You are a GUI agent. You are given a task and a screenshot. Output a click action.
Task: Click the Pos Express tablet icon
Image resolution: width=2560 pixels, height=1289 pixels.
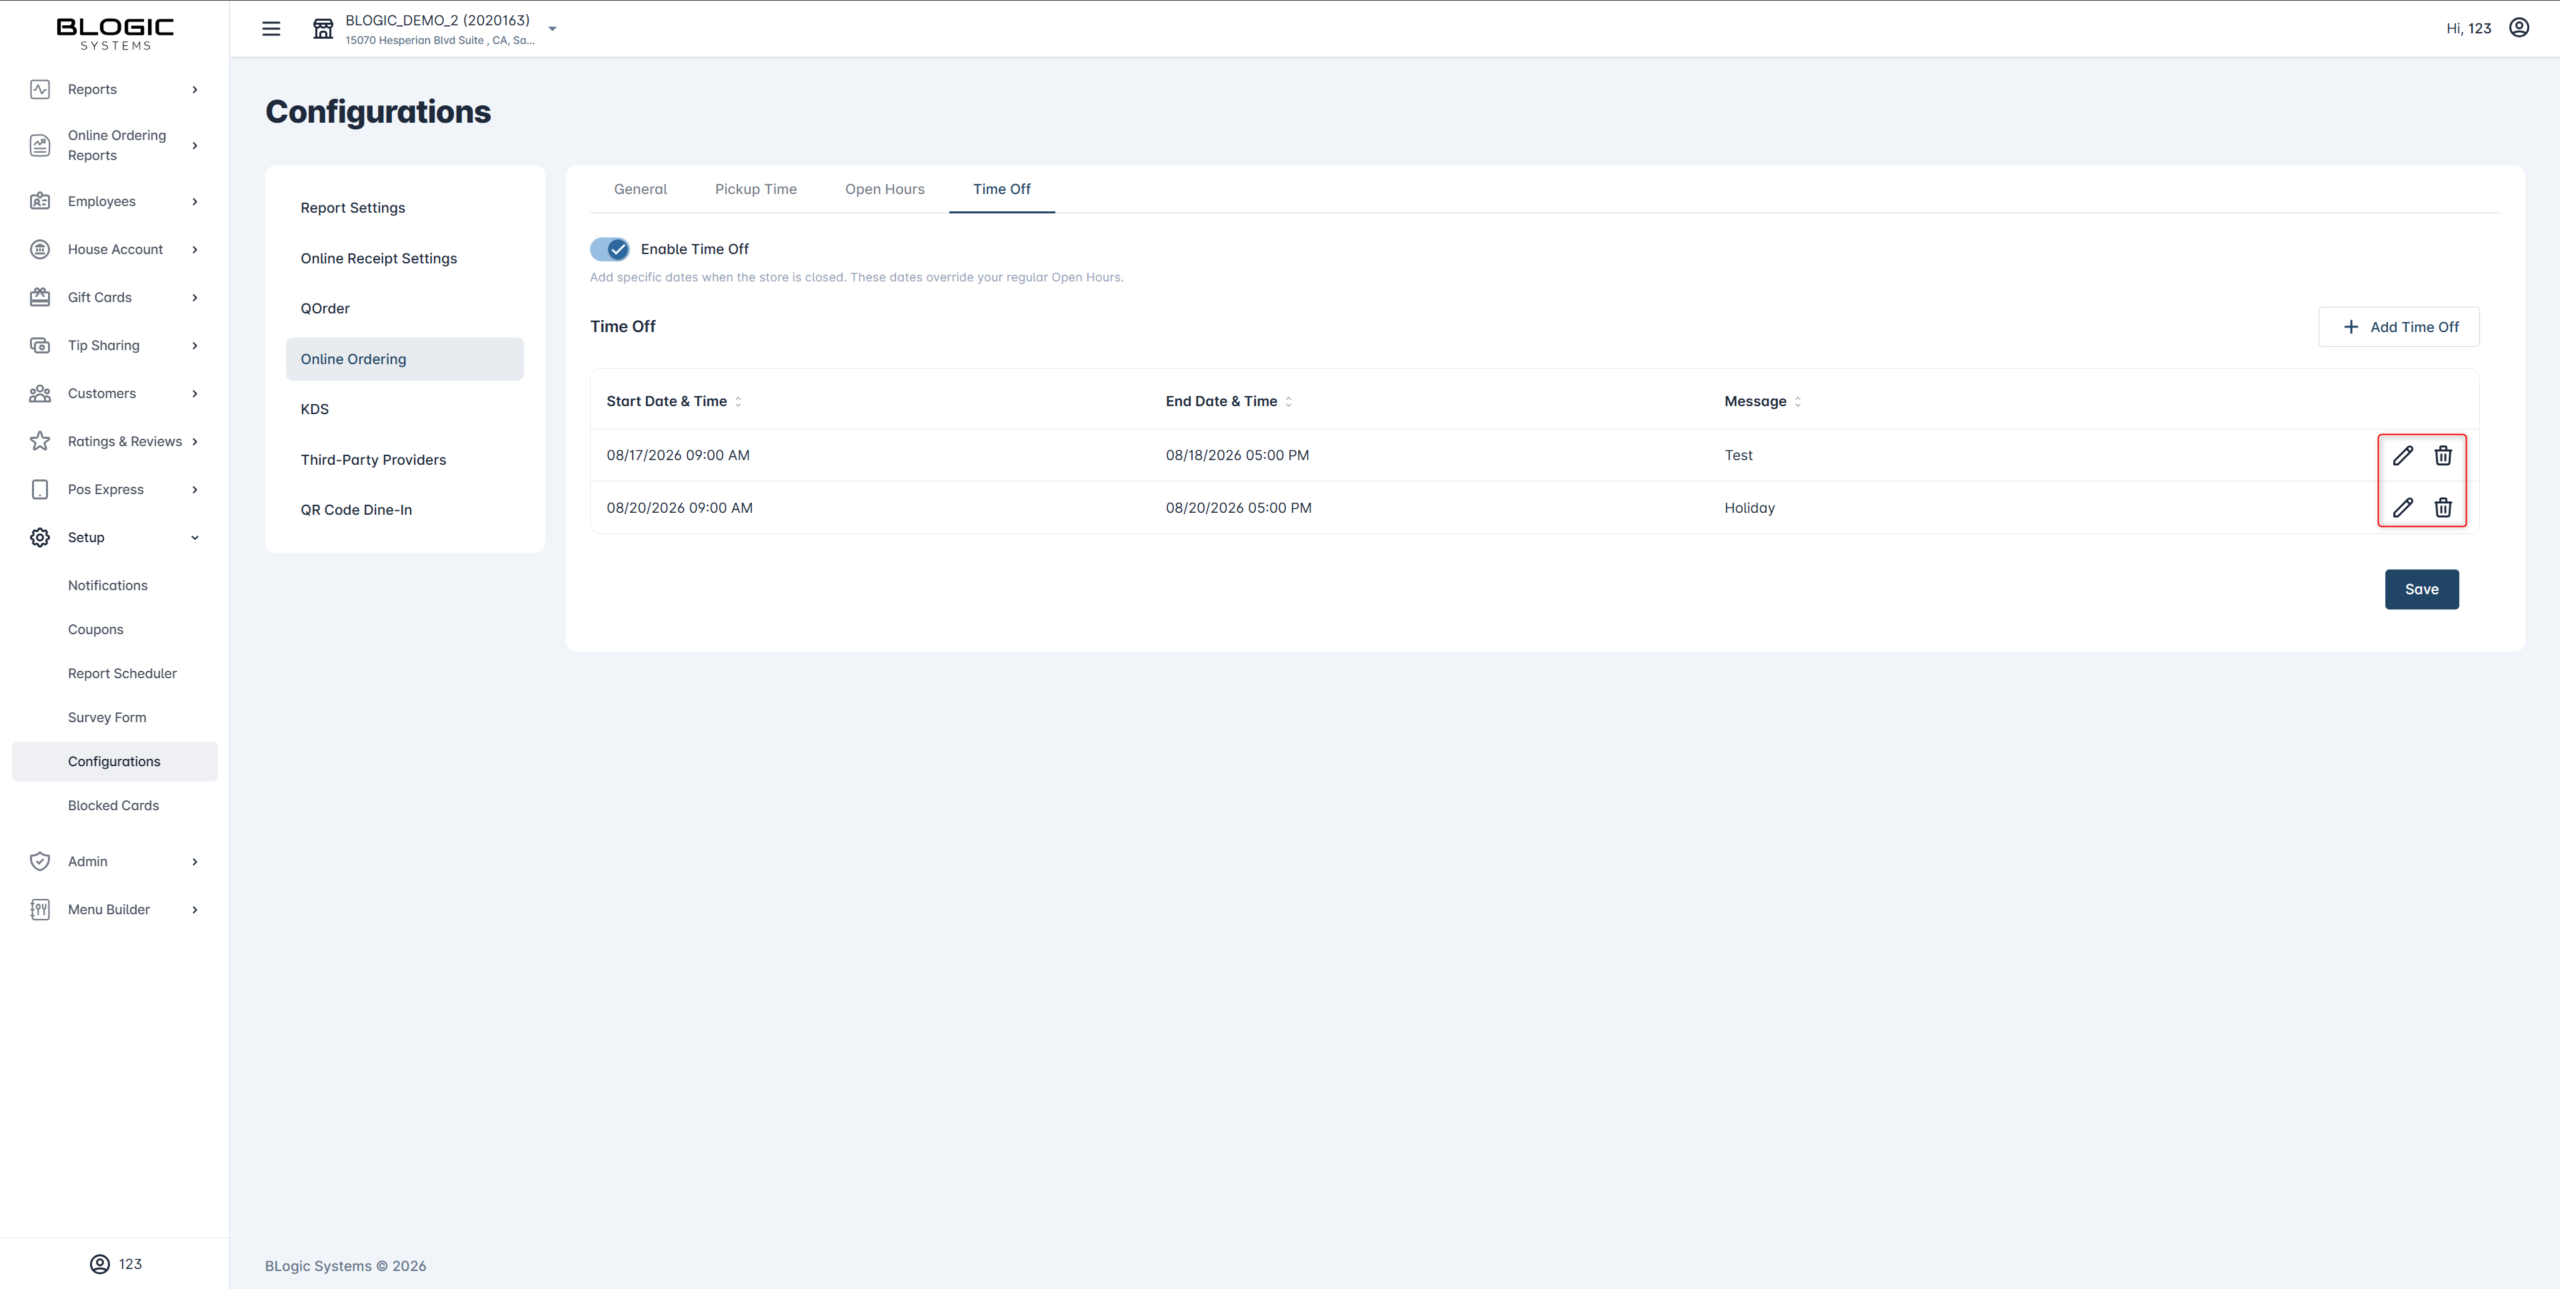40,489
